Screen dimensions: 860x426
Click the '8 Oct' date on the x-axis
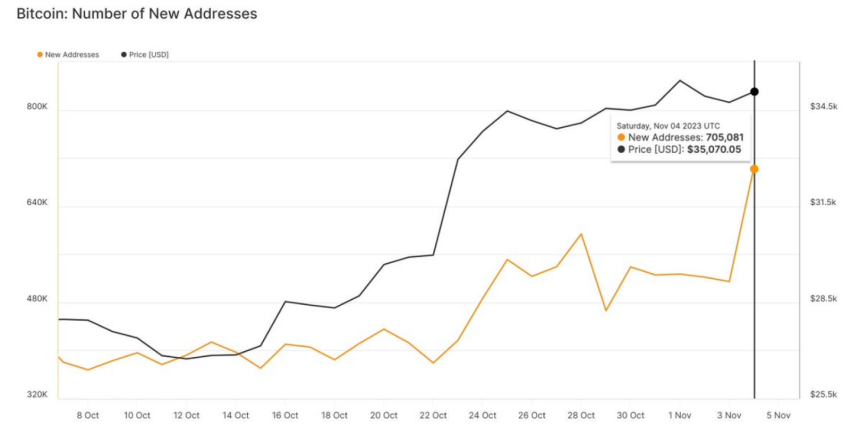pos(88,415)
